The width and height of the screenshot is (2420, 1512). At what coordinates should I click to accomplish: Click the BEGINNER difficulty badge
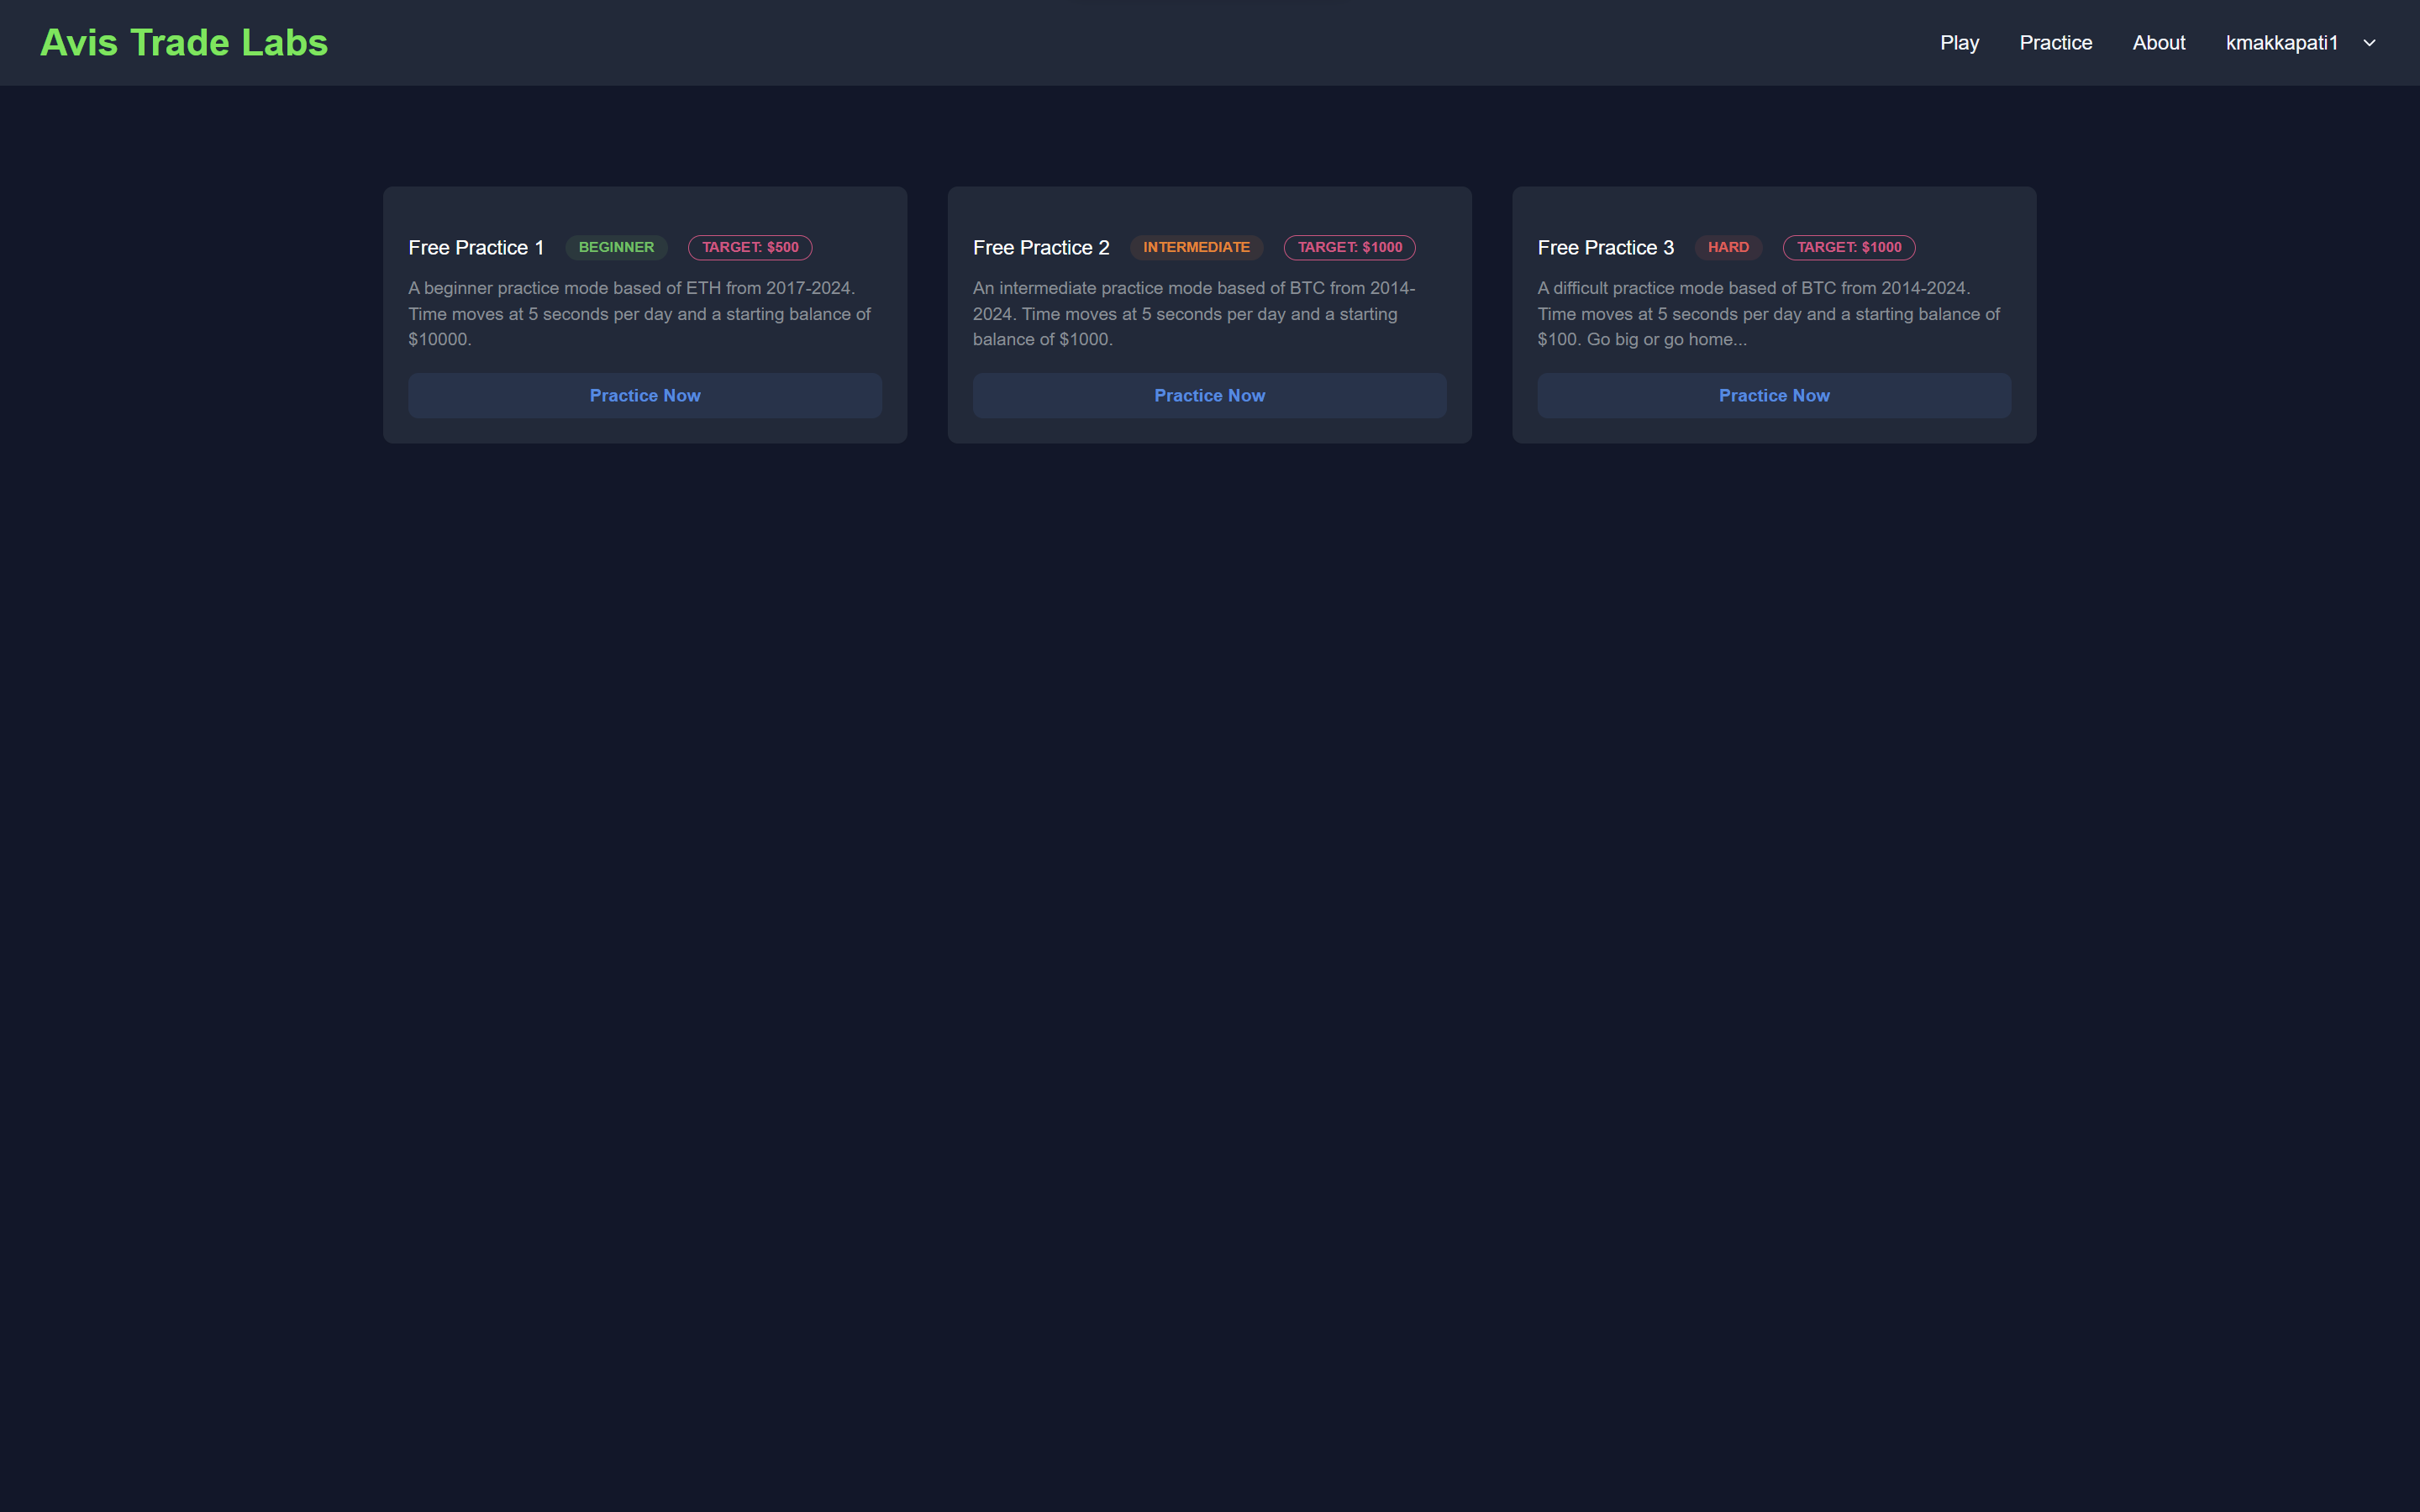pos(616,247)
